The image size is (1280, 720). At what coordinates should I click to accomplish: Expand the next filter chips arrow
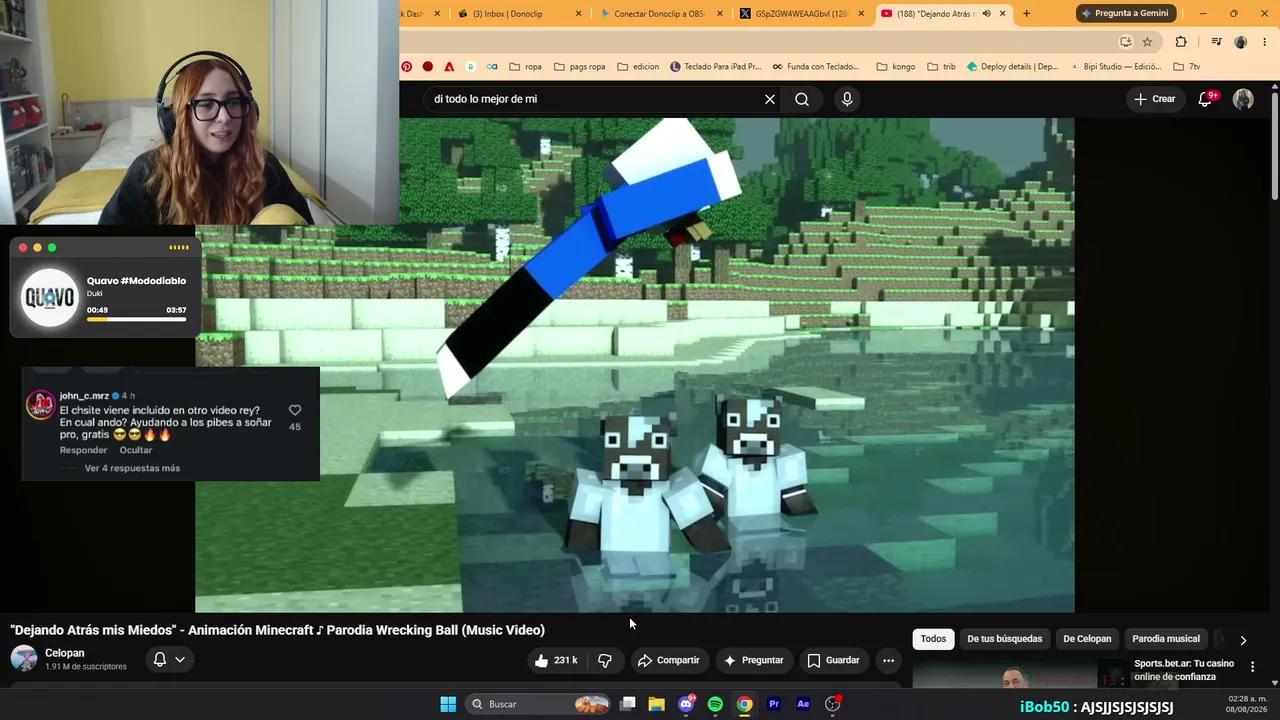click(1243, 640)
